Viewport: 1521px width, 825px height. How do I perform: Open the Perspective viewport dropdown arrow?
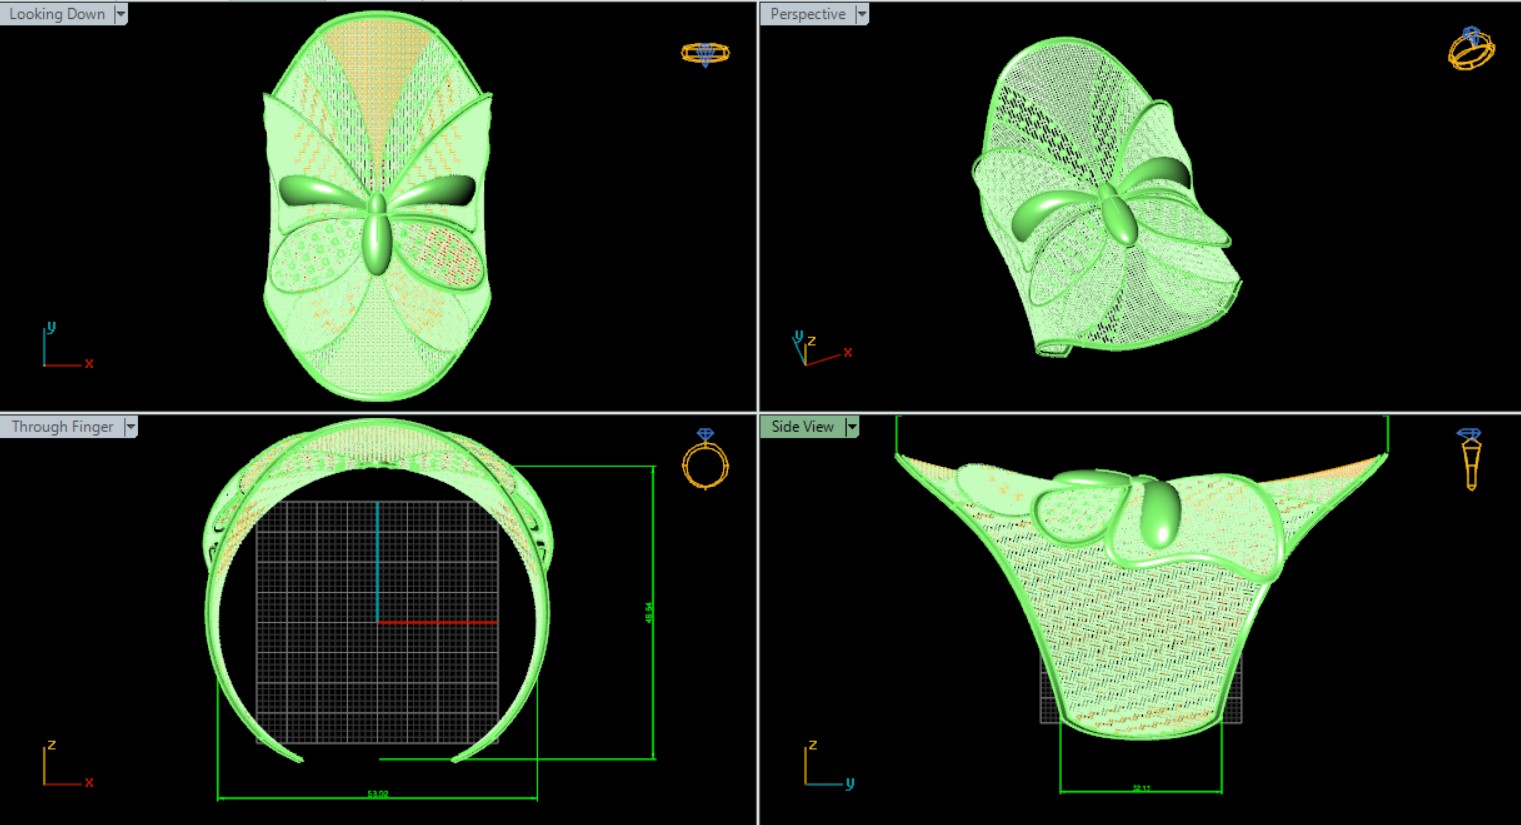[x=862, y=14]
